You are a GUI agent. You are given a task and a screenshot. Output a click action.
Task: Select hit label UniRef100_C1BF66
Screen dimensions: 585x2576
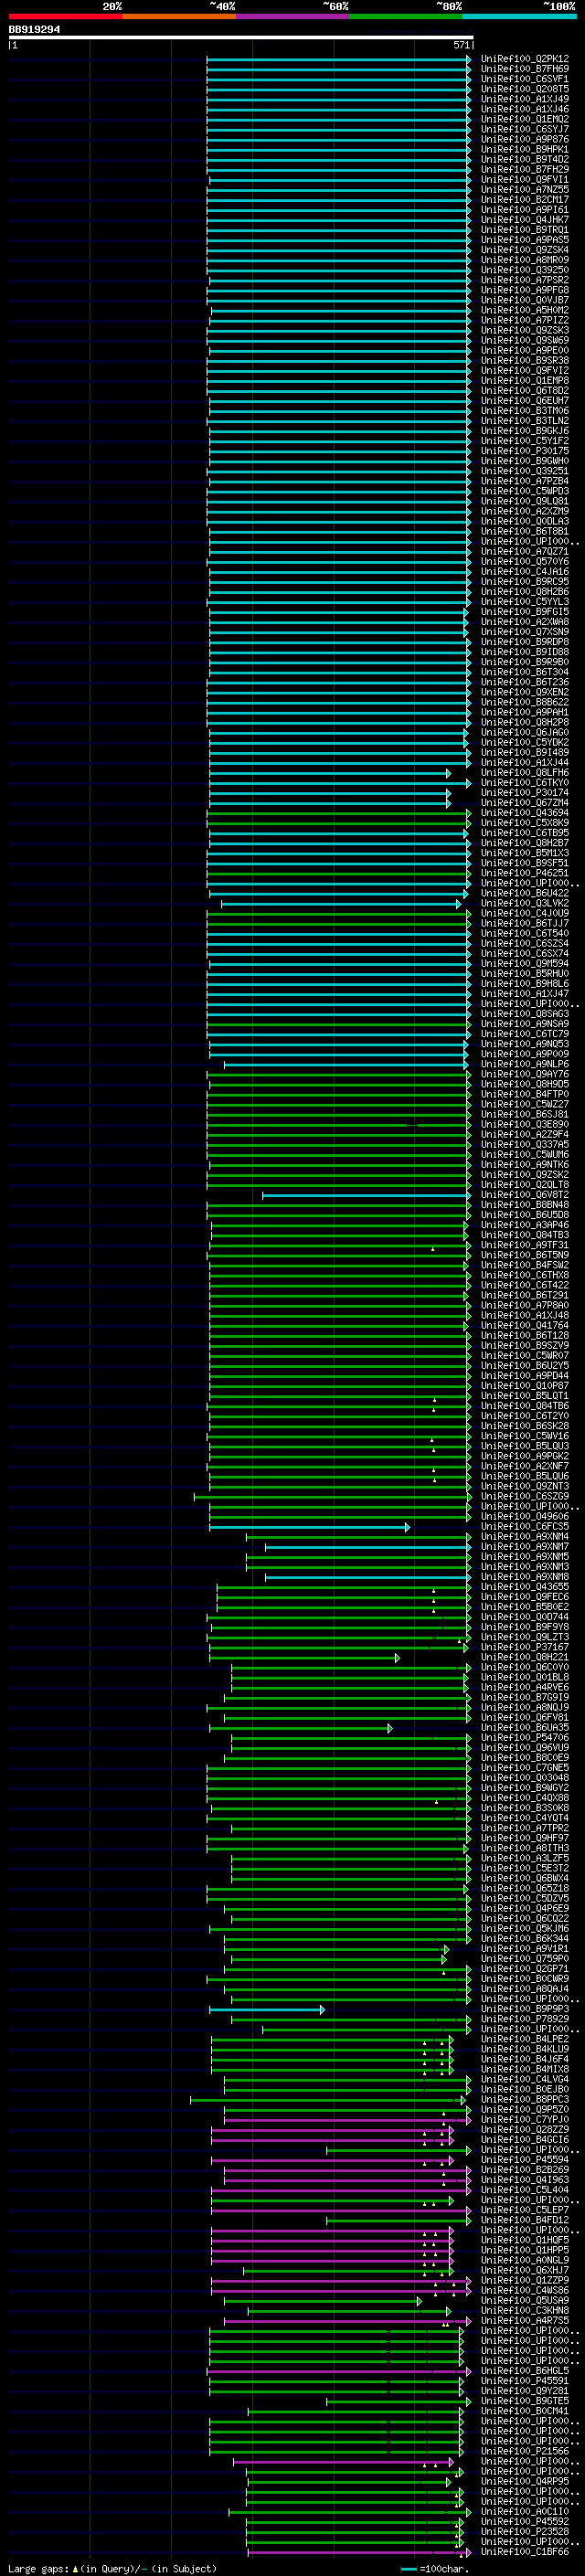525,2552
